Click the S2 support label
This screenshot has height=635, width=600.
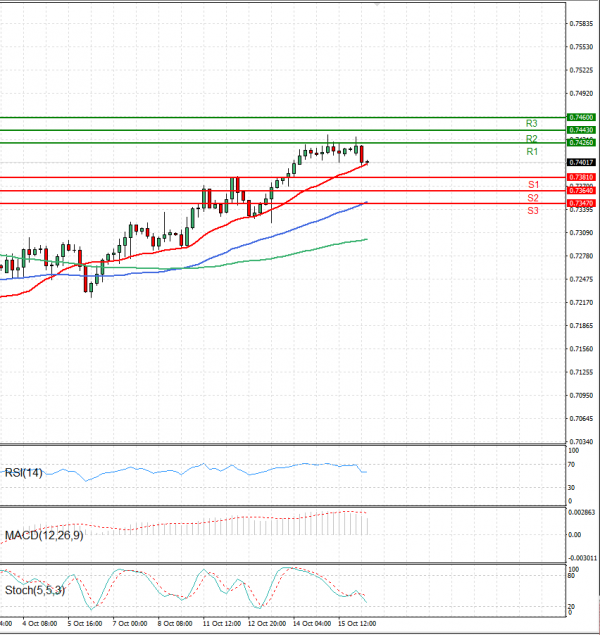pos(533,198)
